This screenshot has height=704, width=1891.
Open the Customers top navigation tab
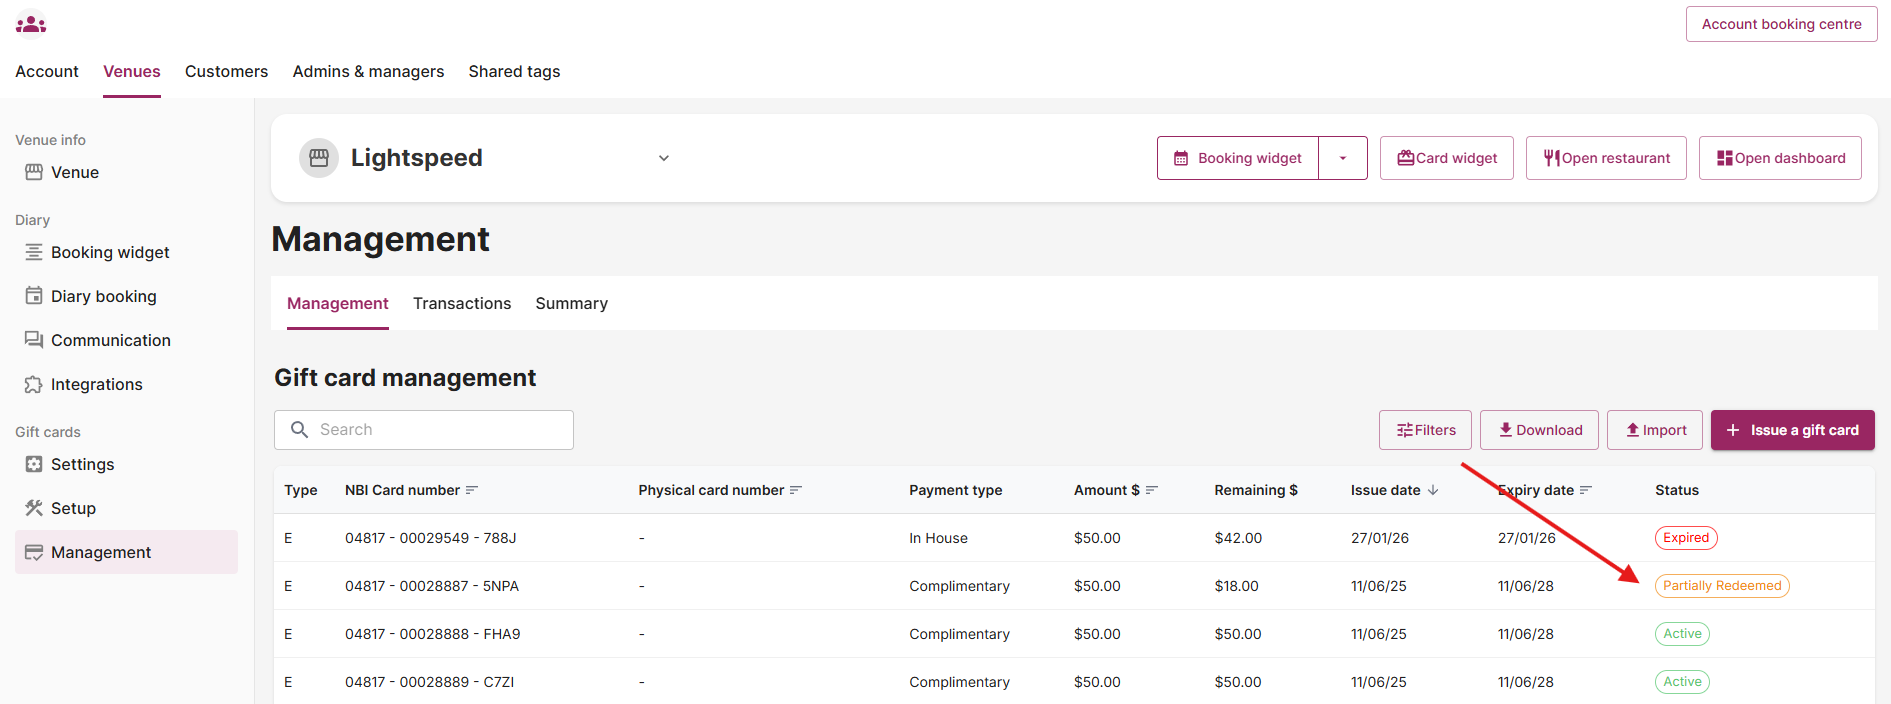pos(226,71)
